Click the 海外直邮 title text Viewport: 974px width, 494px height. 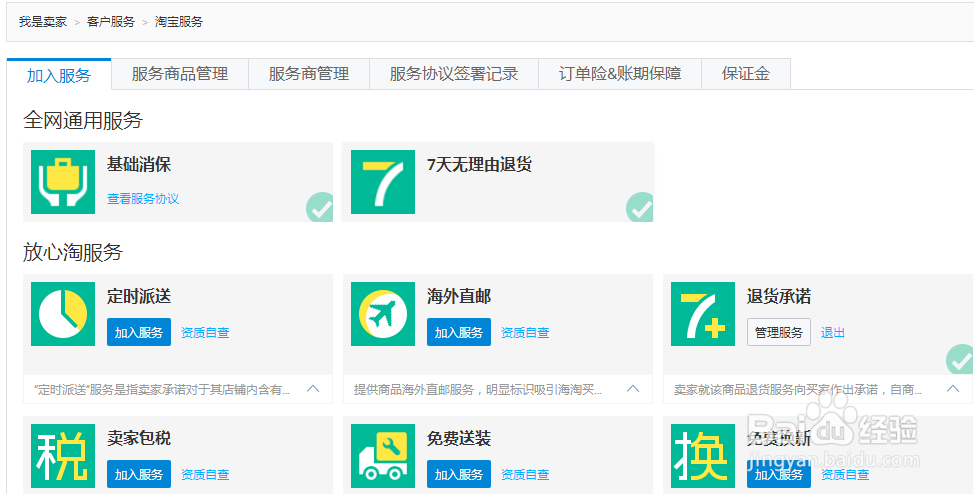[458, 296]
